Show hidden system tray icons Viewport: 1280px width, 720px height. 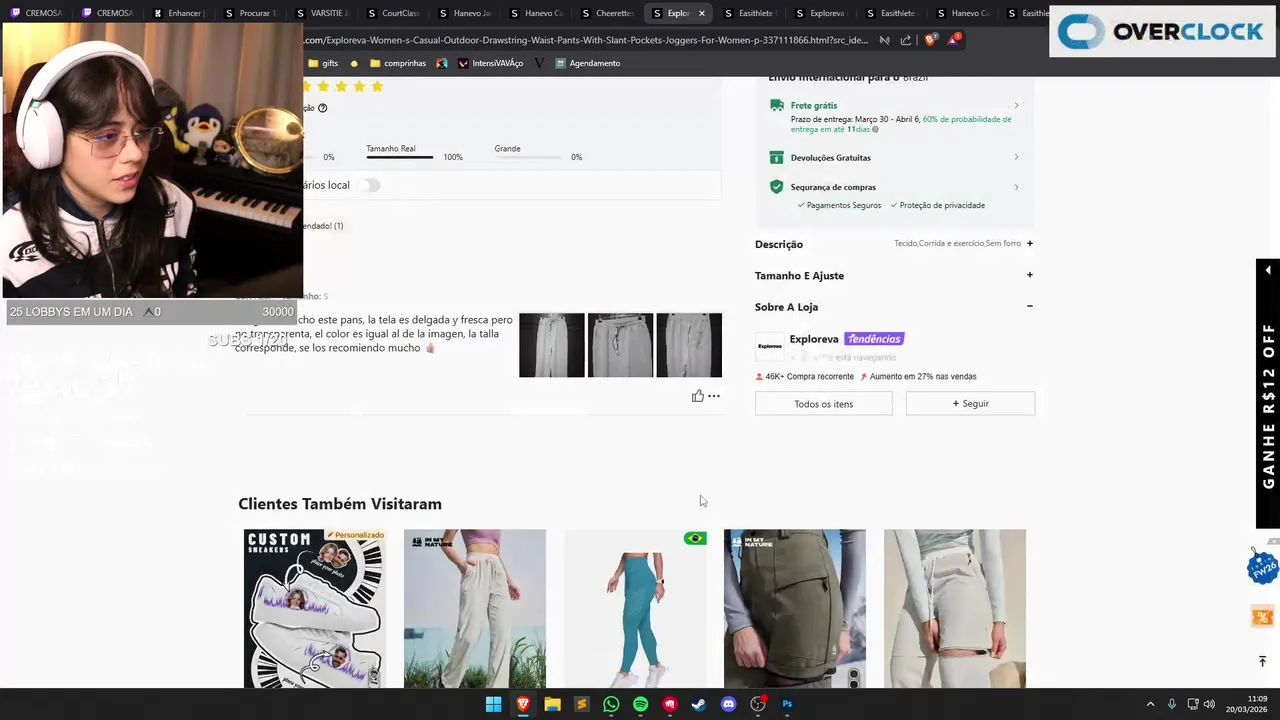[1150, 704]
